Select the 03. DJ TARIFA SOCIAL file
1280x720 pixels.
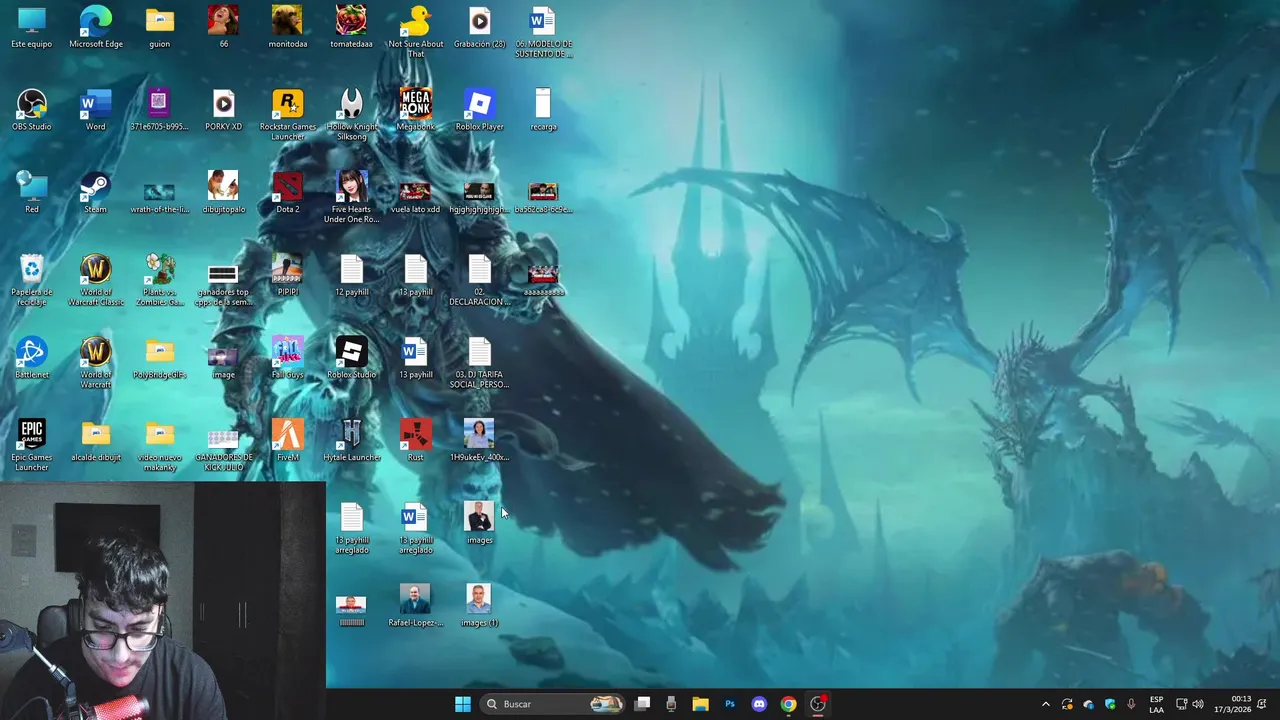(479, 362)
